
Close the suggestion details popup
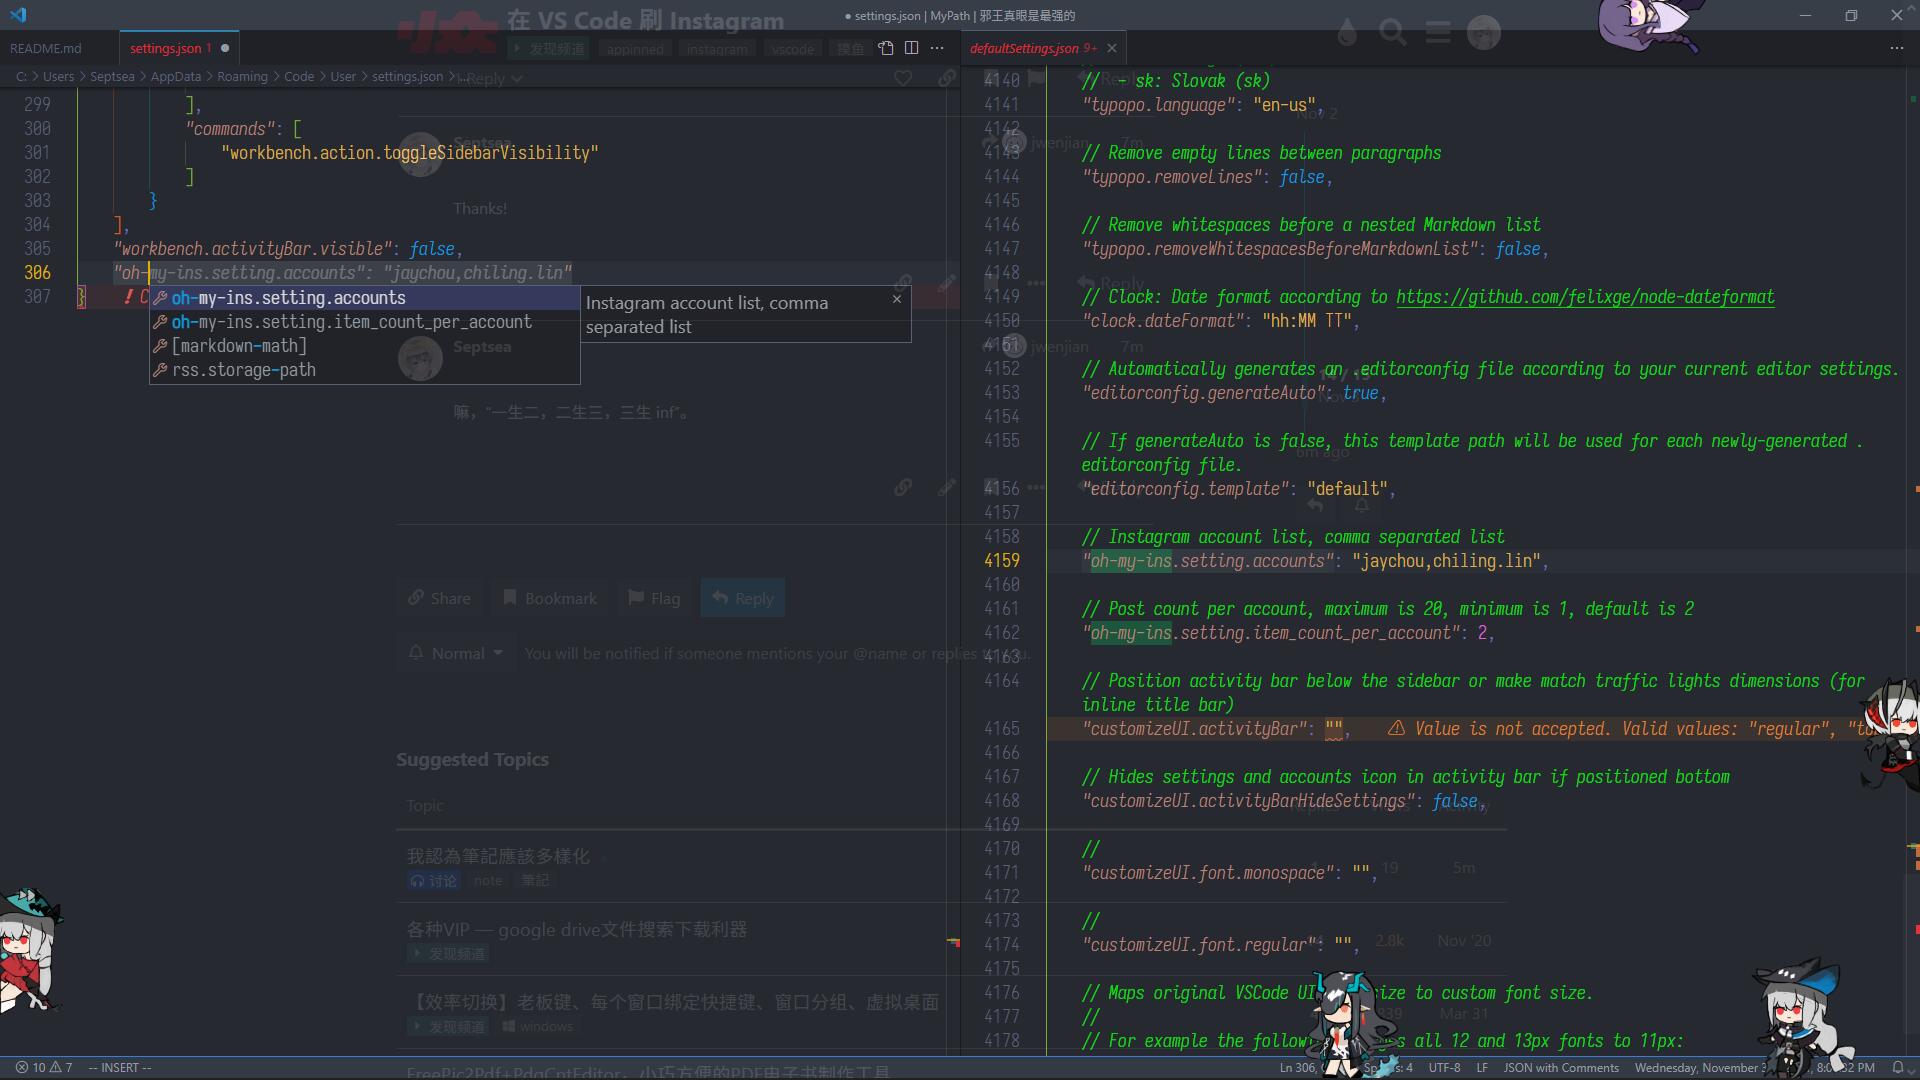[897, 299]
